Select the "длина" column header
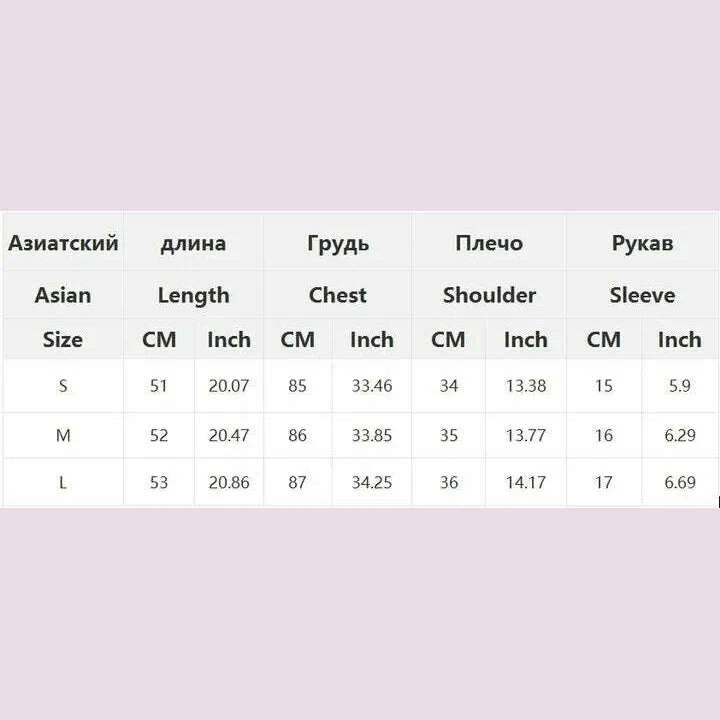Screen dimensions: 720x720 (193, 243)
